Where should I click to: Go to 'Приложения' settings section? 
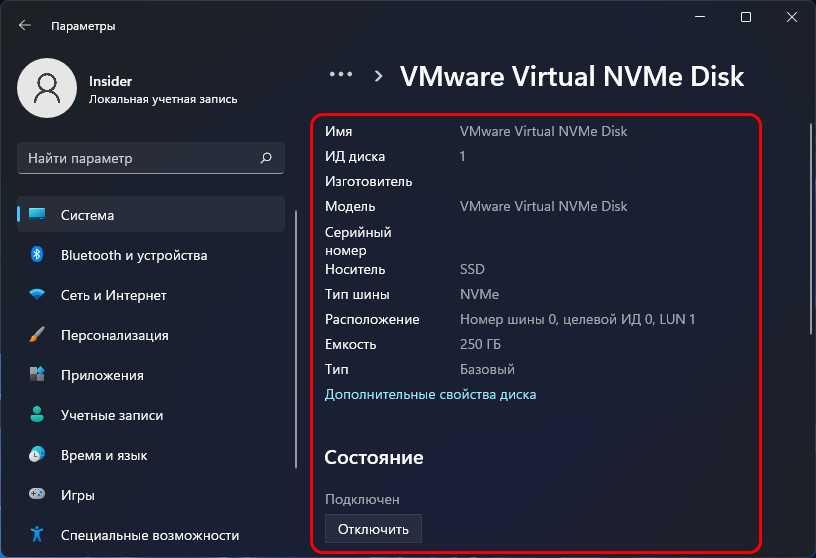pos(102,375)
